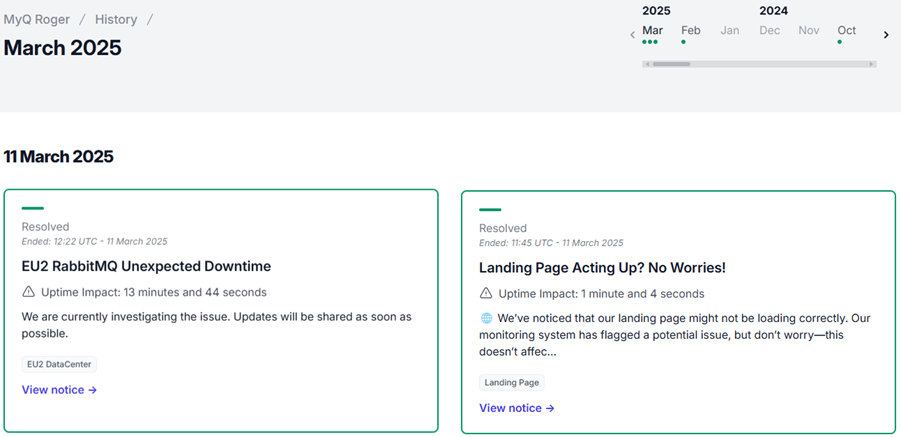This screenshot has width=901, height=437.
Task: Click warning icon beside 1 minute uptime impact
Action: 486,294
